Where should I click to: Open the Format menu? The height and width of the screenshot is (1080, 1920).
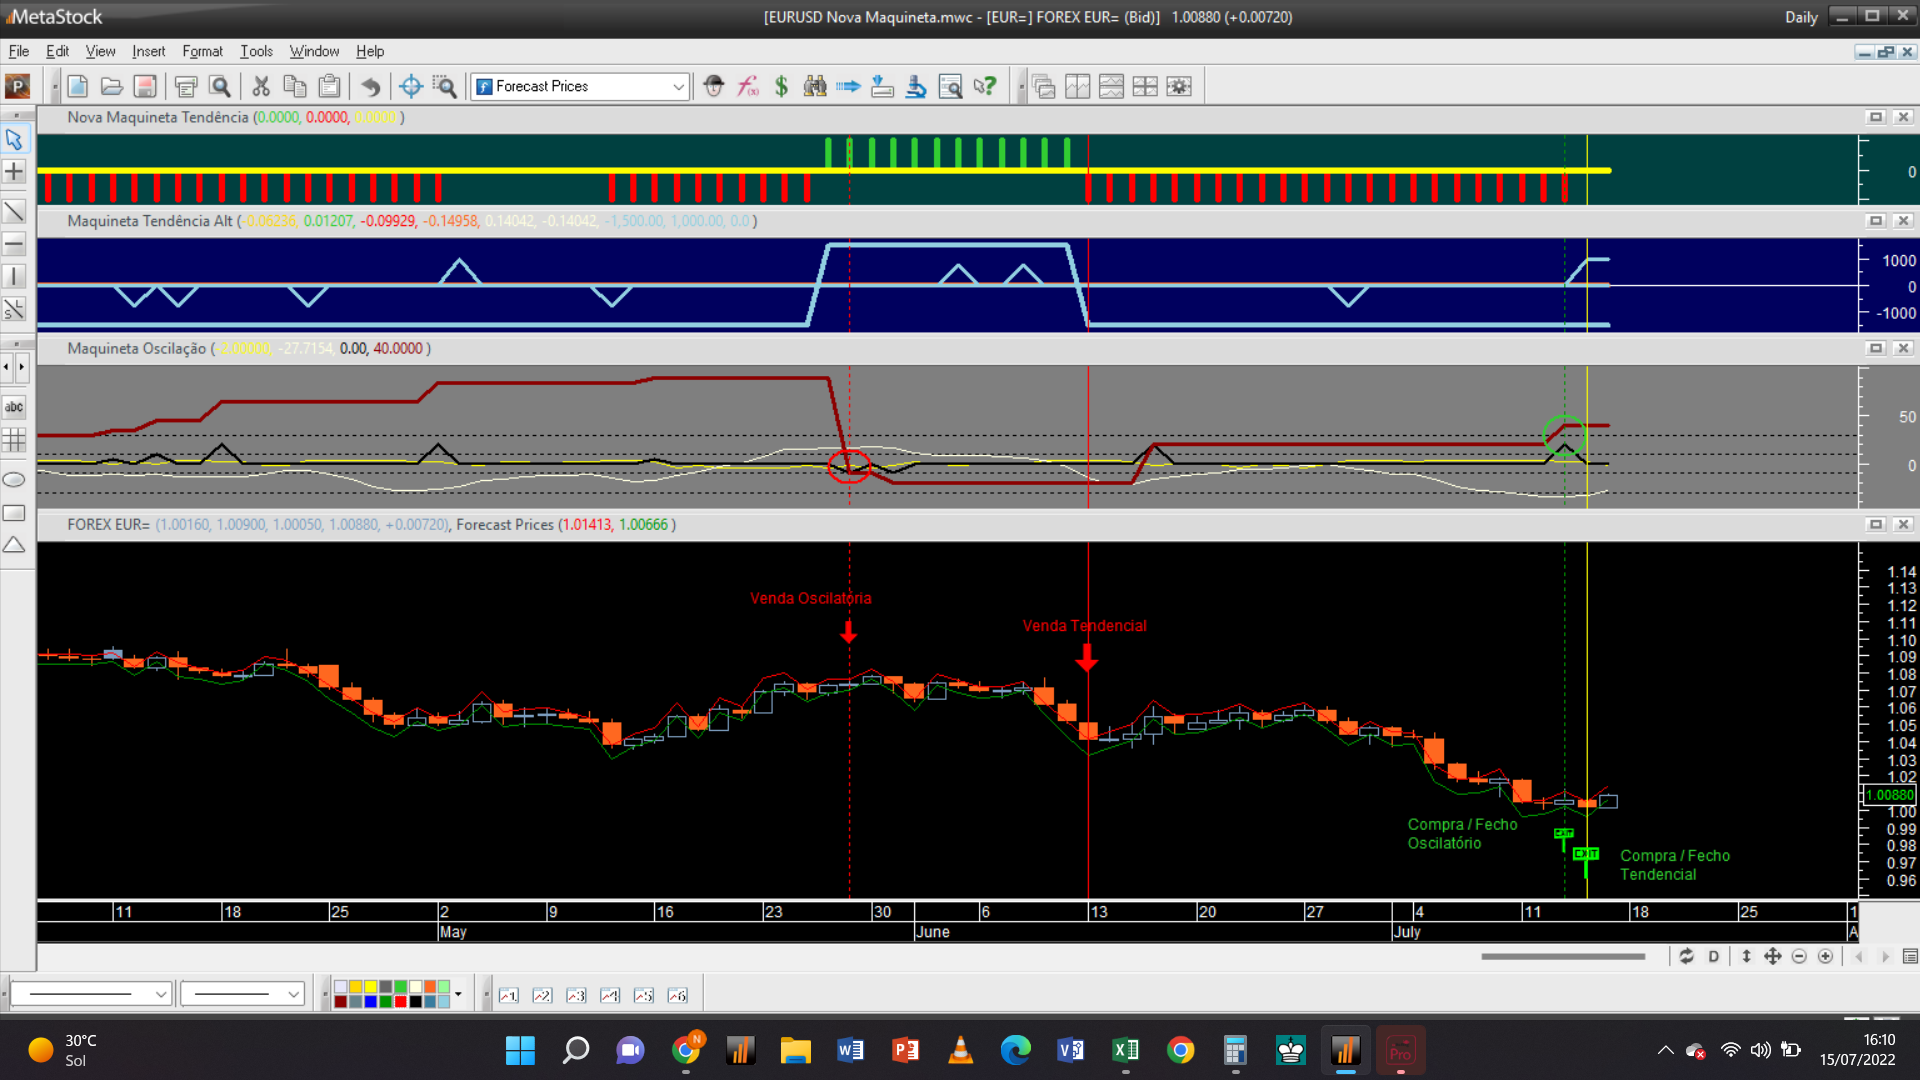pyautogui.click(x=202, y=51)
